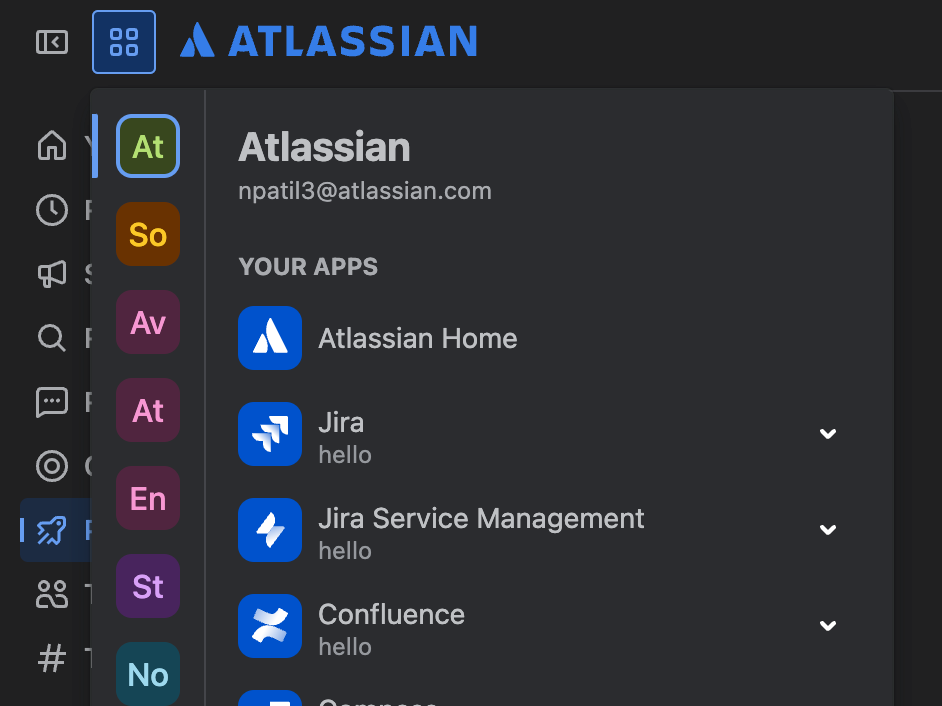Screen dimensions: 942x706
Task: Expand the Jira sites chevron
Action: pyautogui.click(x=828, y=434)
